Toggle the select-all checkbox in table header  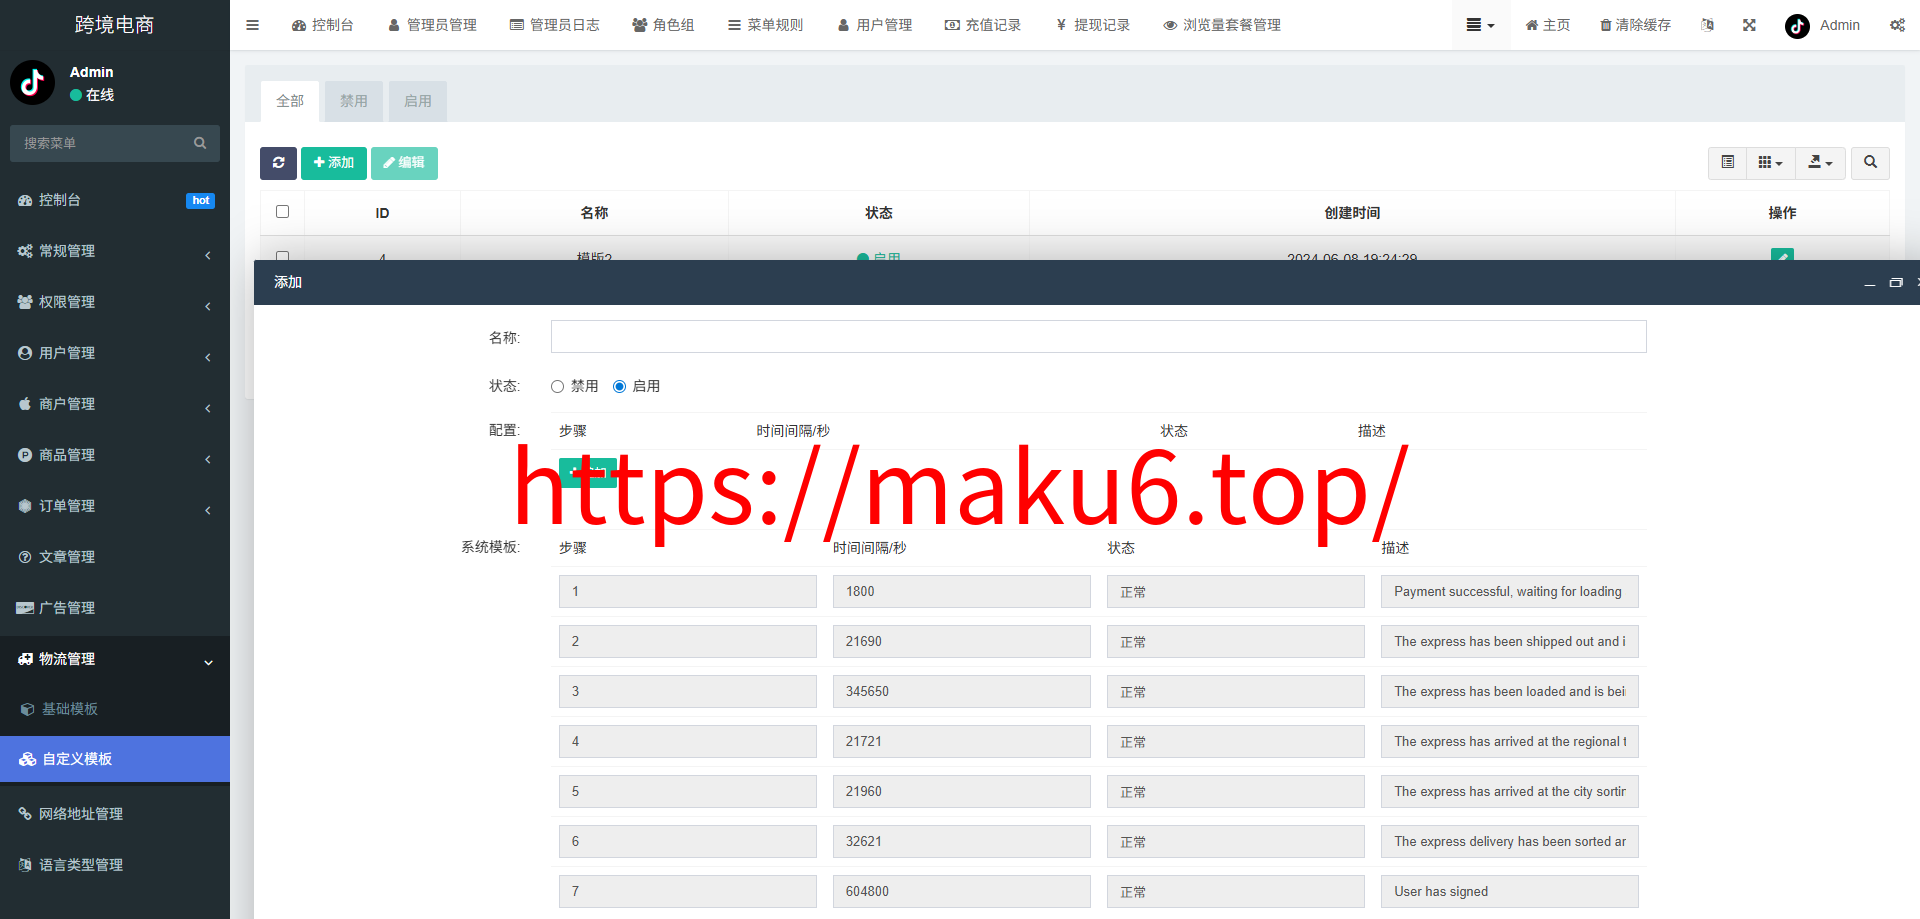(282, 212)
